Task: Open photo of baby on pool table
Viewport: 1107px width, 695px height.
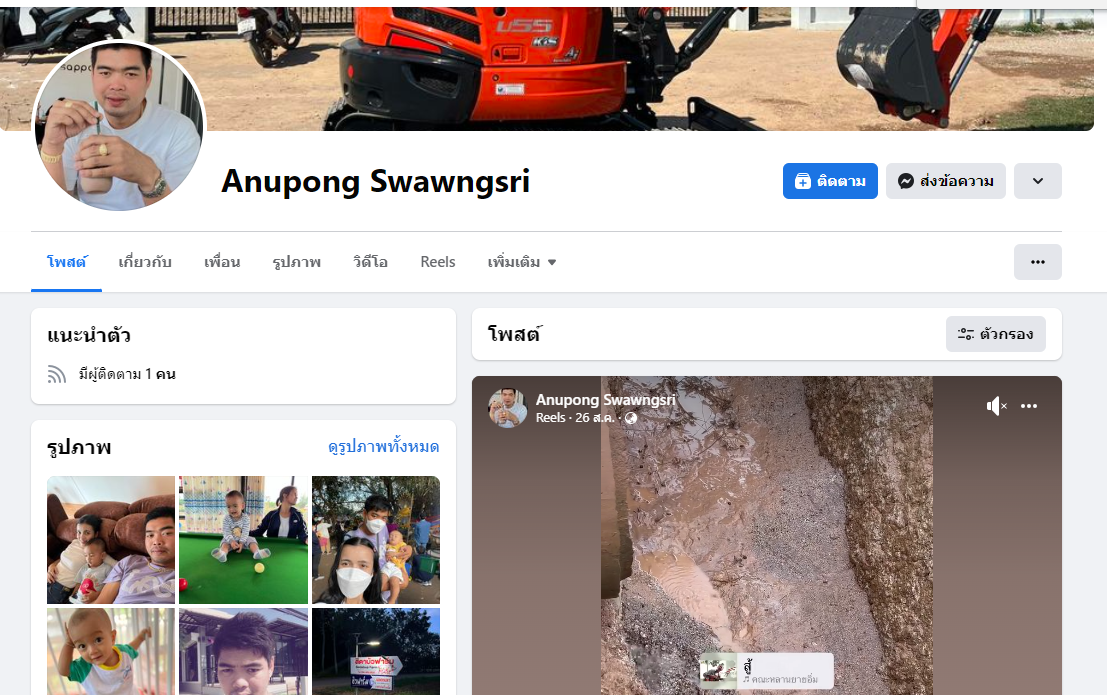Action: click(244, 540)
